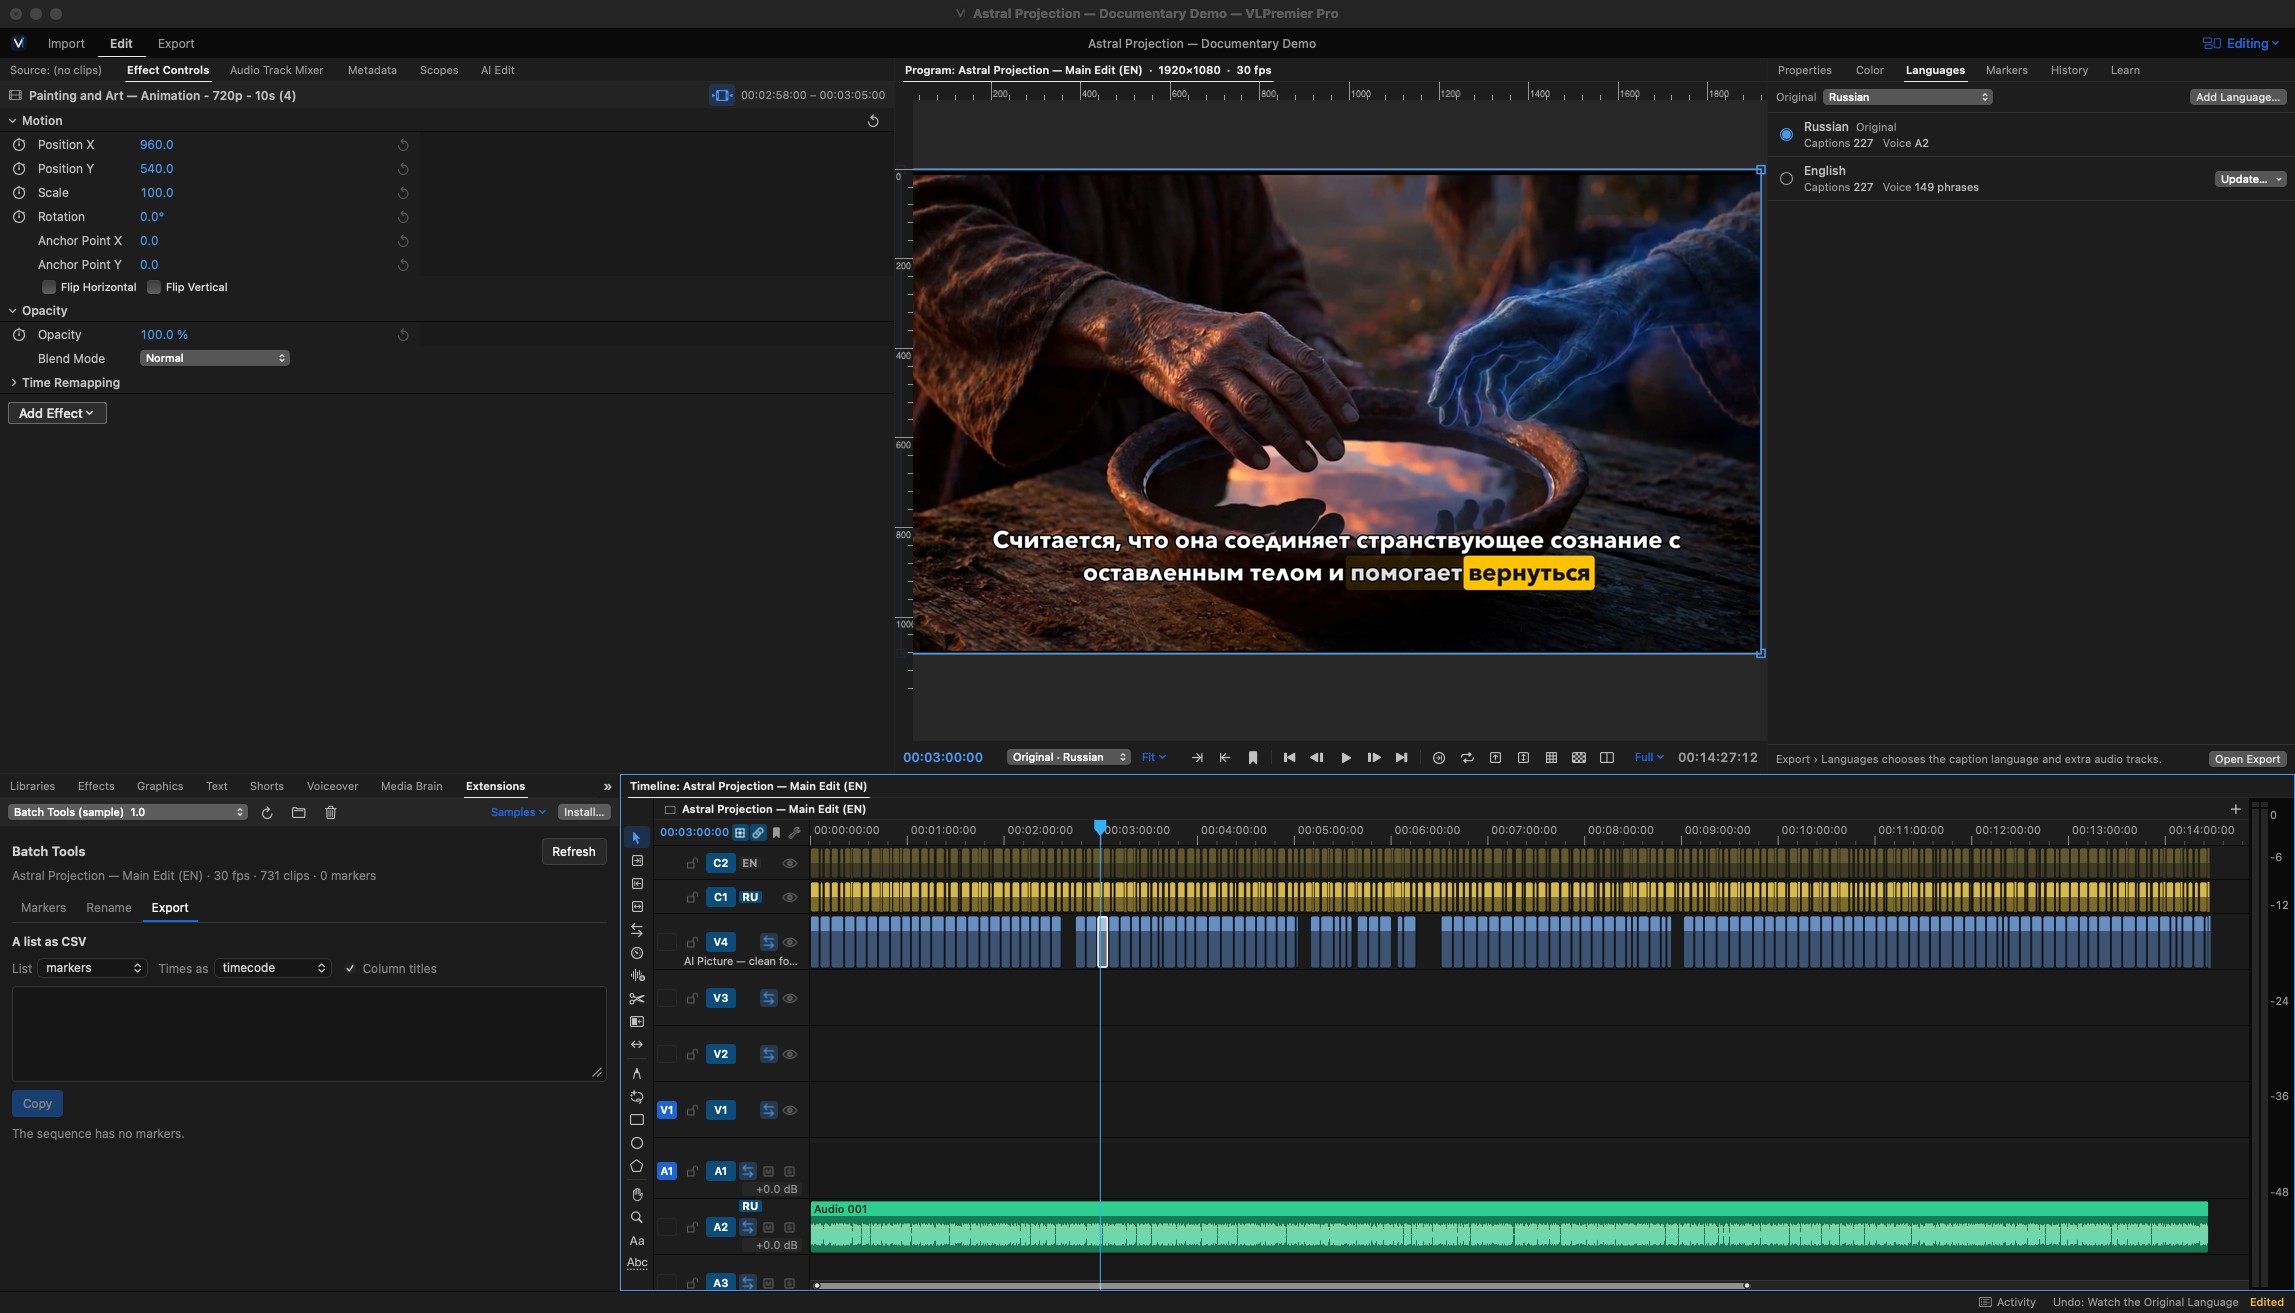The height and width of the screenshot is (1313, 2295).
Task: Add marker from Program monitor bookmark icon
Action: click(1253, 758)
